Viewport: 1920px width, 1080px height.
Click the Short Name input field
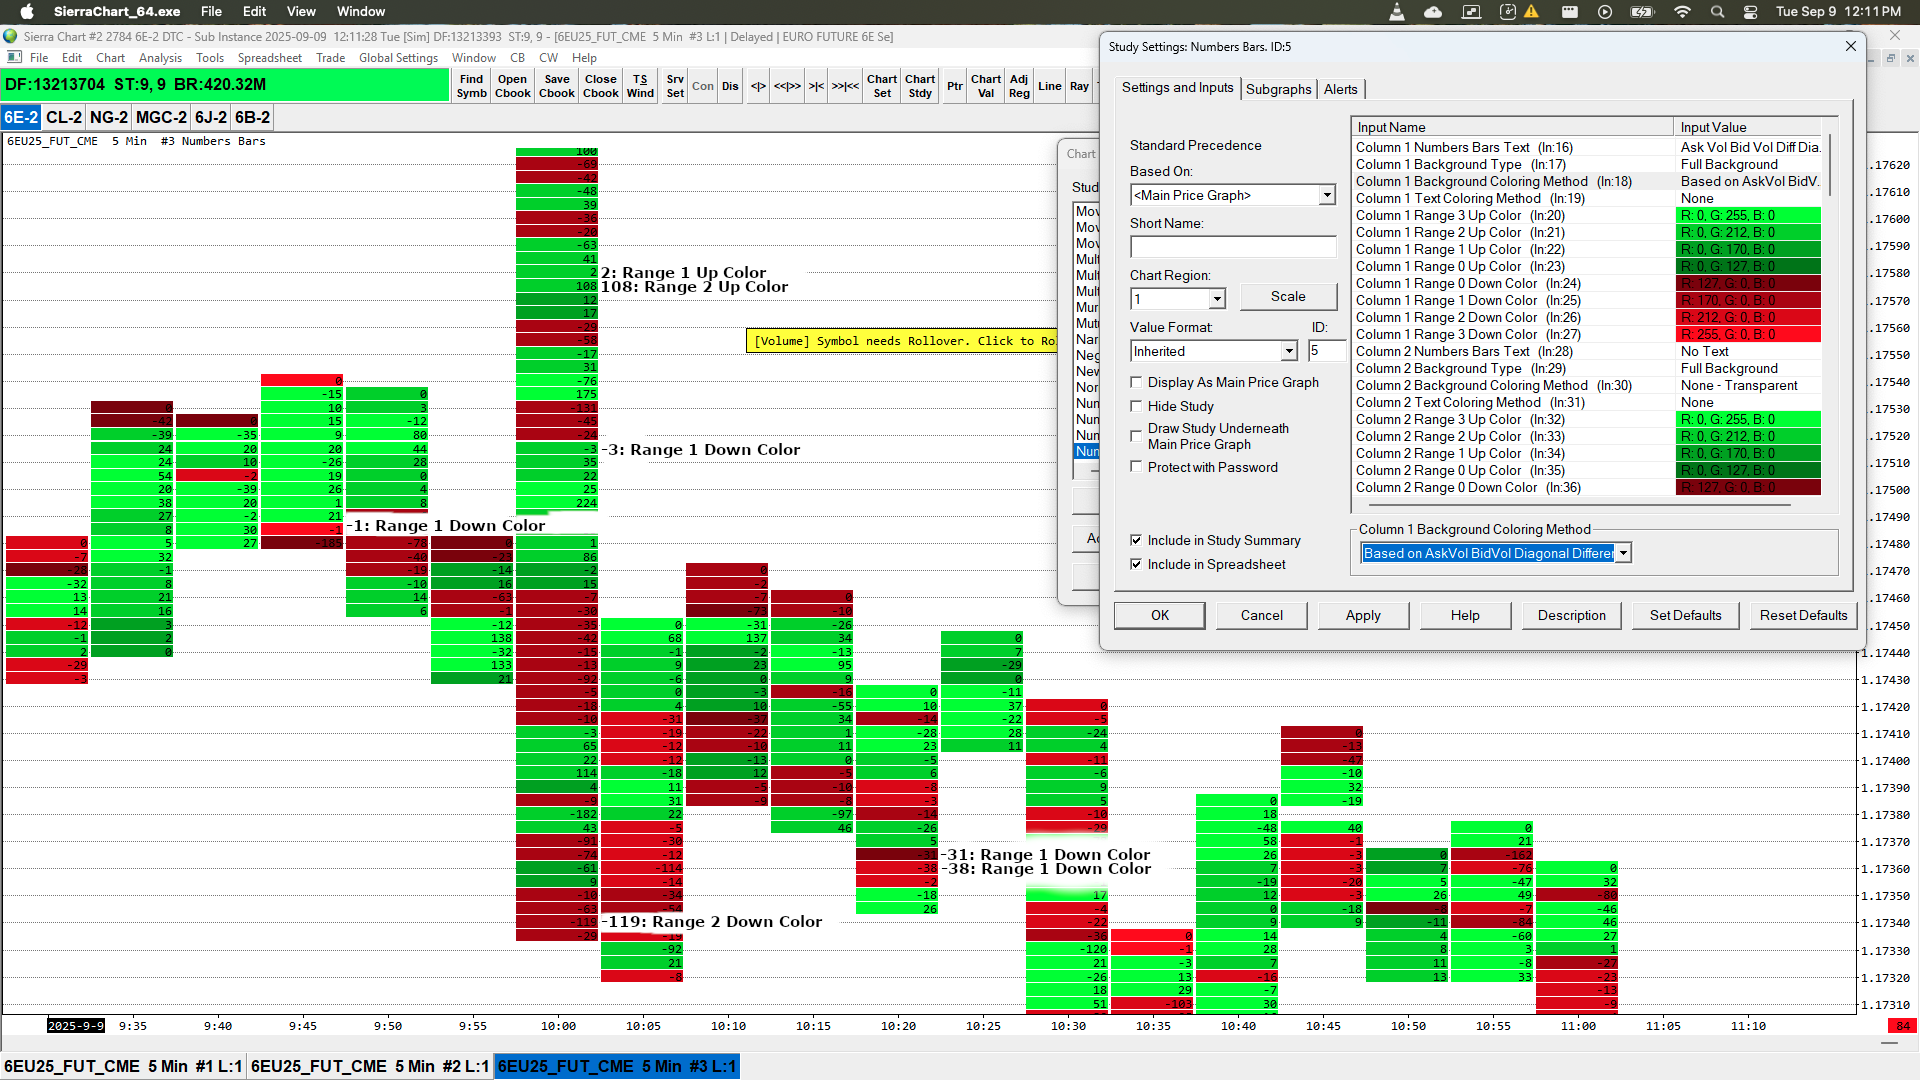pos(1233,247)
